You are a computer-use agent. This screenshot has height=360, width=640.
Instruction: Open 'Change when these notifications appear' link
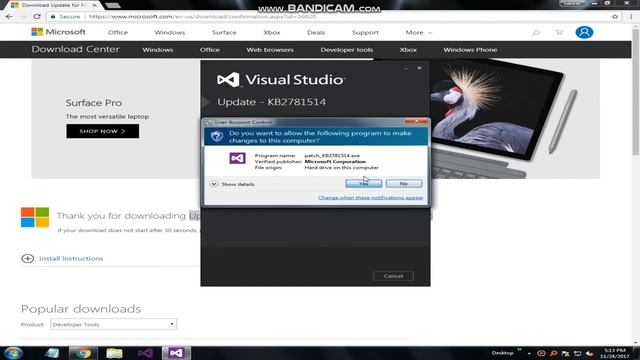[x=371, y=198]
